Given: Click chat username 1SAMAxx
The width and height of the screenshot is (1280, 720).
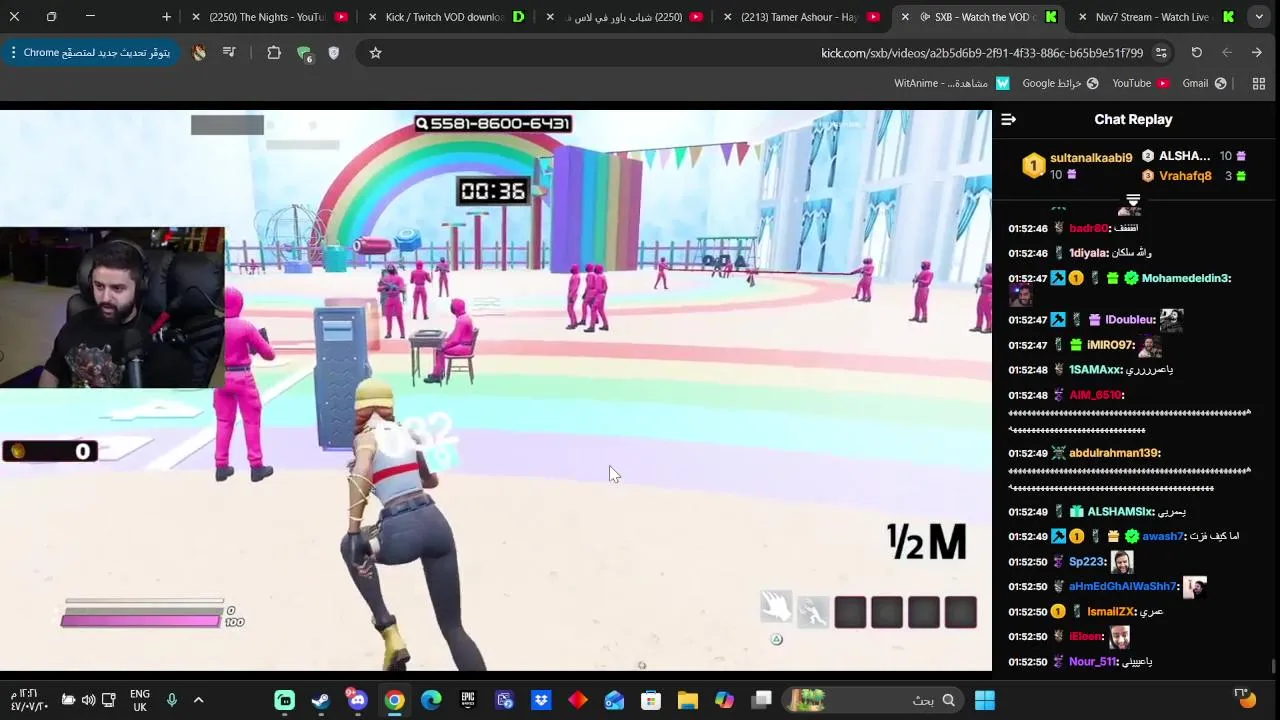Looking at the screenshot, I should [1095, 370].
